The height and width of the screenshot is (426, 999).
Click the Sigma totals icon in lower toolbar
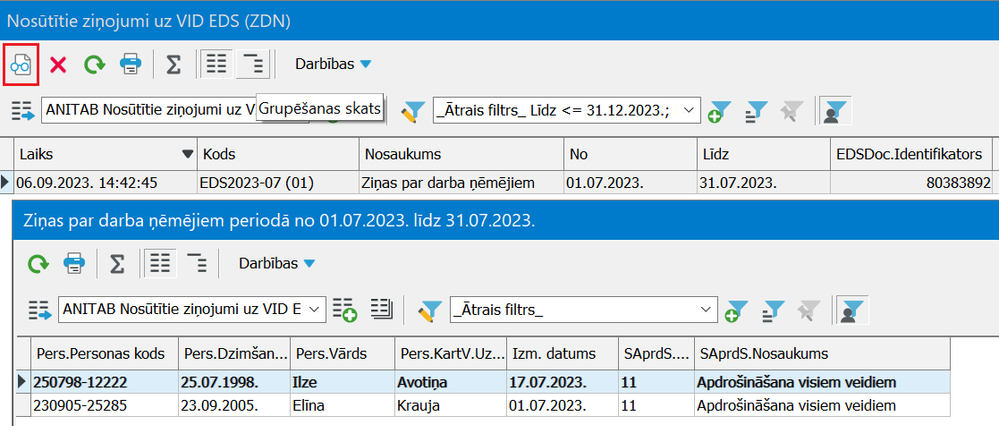[117, 263]
